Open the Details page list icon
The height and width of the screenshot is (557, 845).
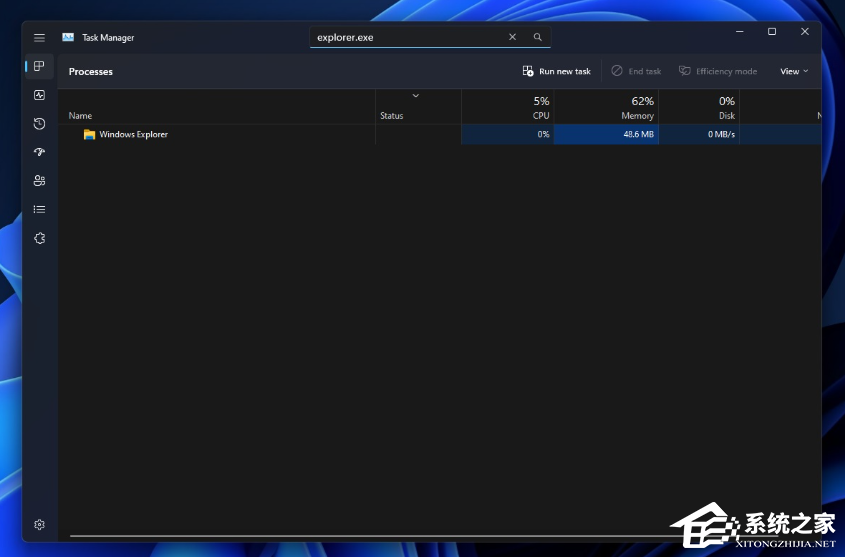[x=39, y=210]
